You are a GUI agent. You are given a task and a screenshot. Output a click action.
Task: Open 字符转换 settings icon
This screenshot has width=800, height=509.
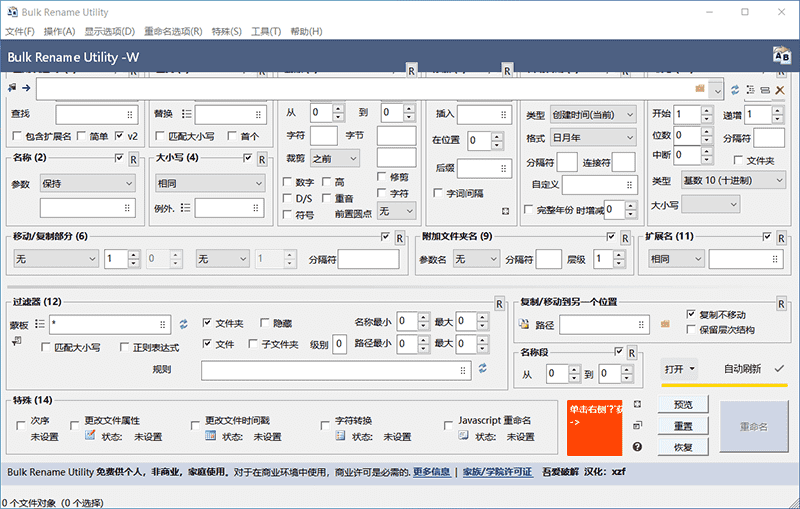340,435
